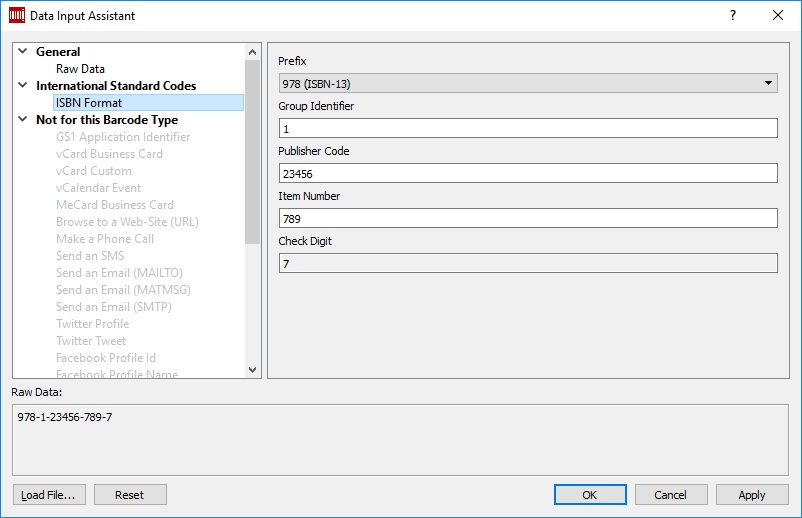802x518 pixels.
Task: Focus the Publisher Code input field
Action: coord(528,173)
